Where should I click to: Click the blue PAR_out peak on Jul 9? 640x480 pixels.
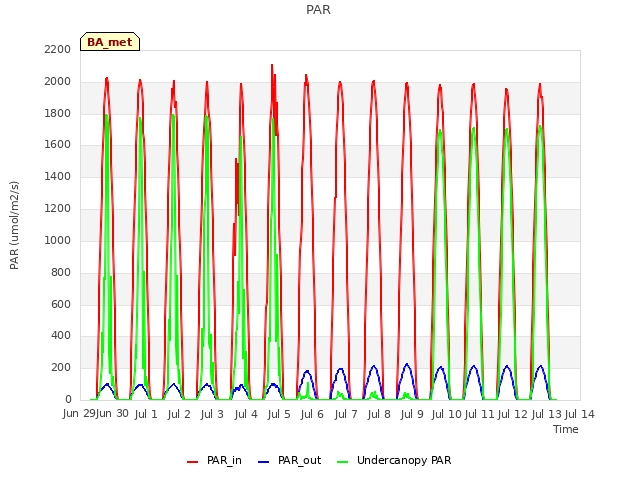point(407,364)
